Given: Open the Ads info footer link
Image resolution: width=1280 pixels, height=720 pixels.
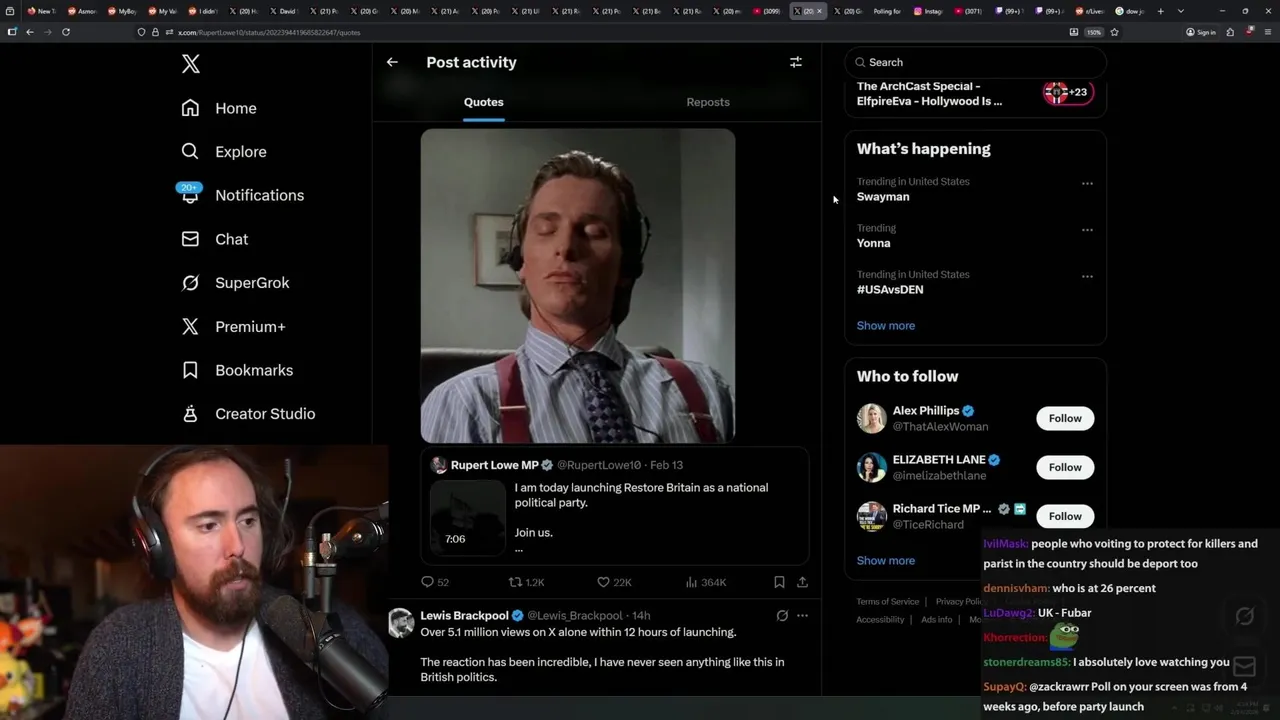Looking at the screenshot, I should [x=937, y=620].
